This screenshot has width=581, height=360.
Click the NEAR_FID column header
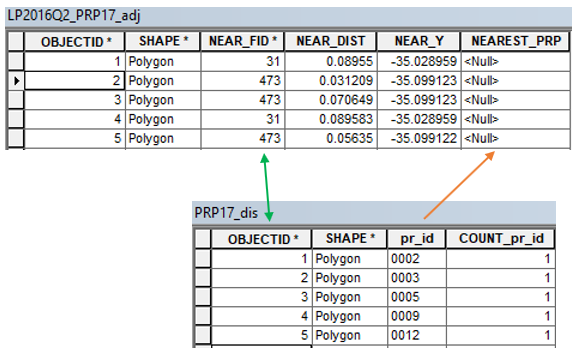242,41
